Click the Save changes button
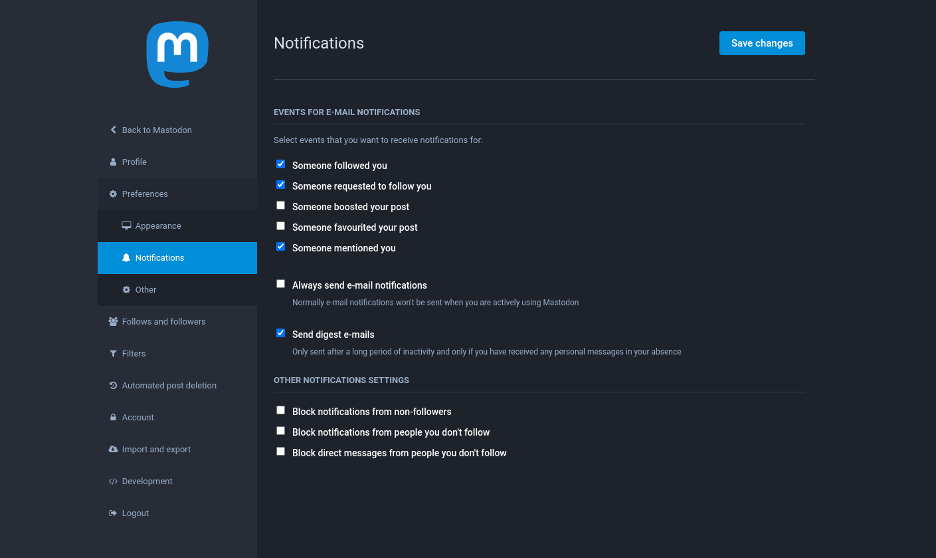The image size is (936, 558). point(761,43)
